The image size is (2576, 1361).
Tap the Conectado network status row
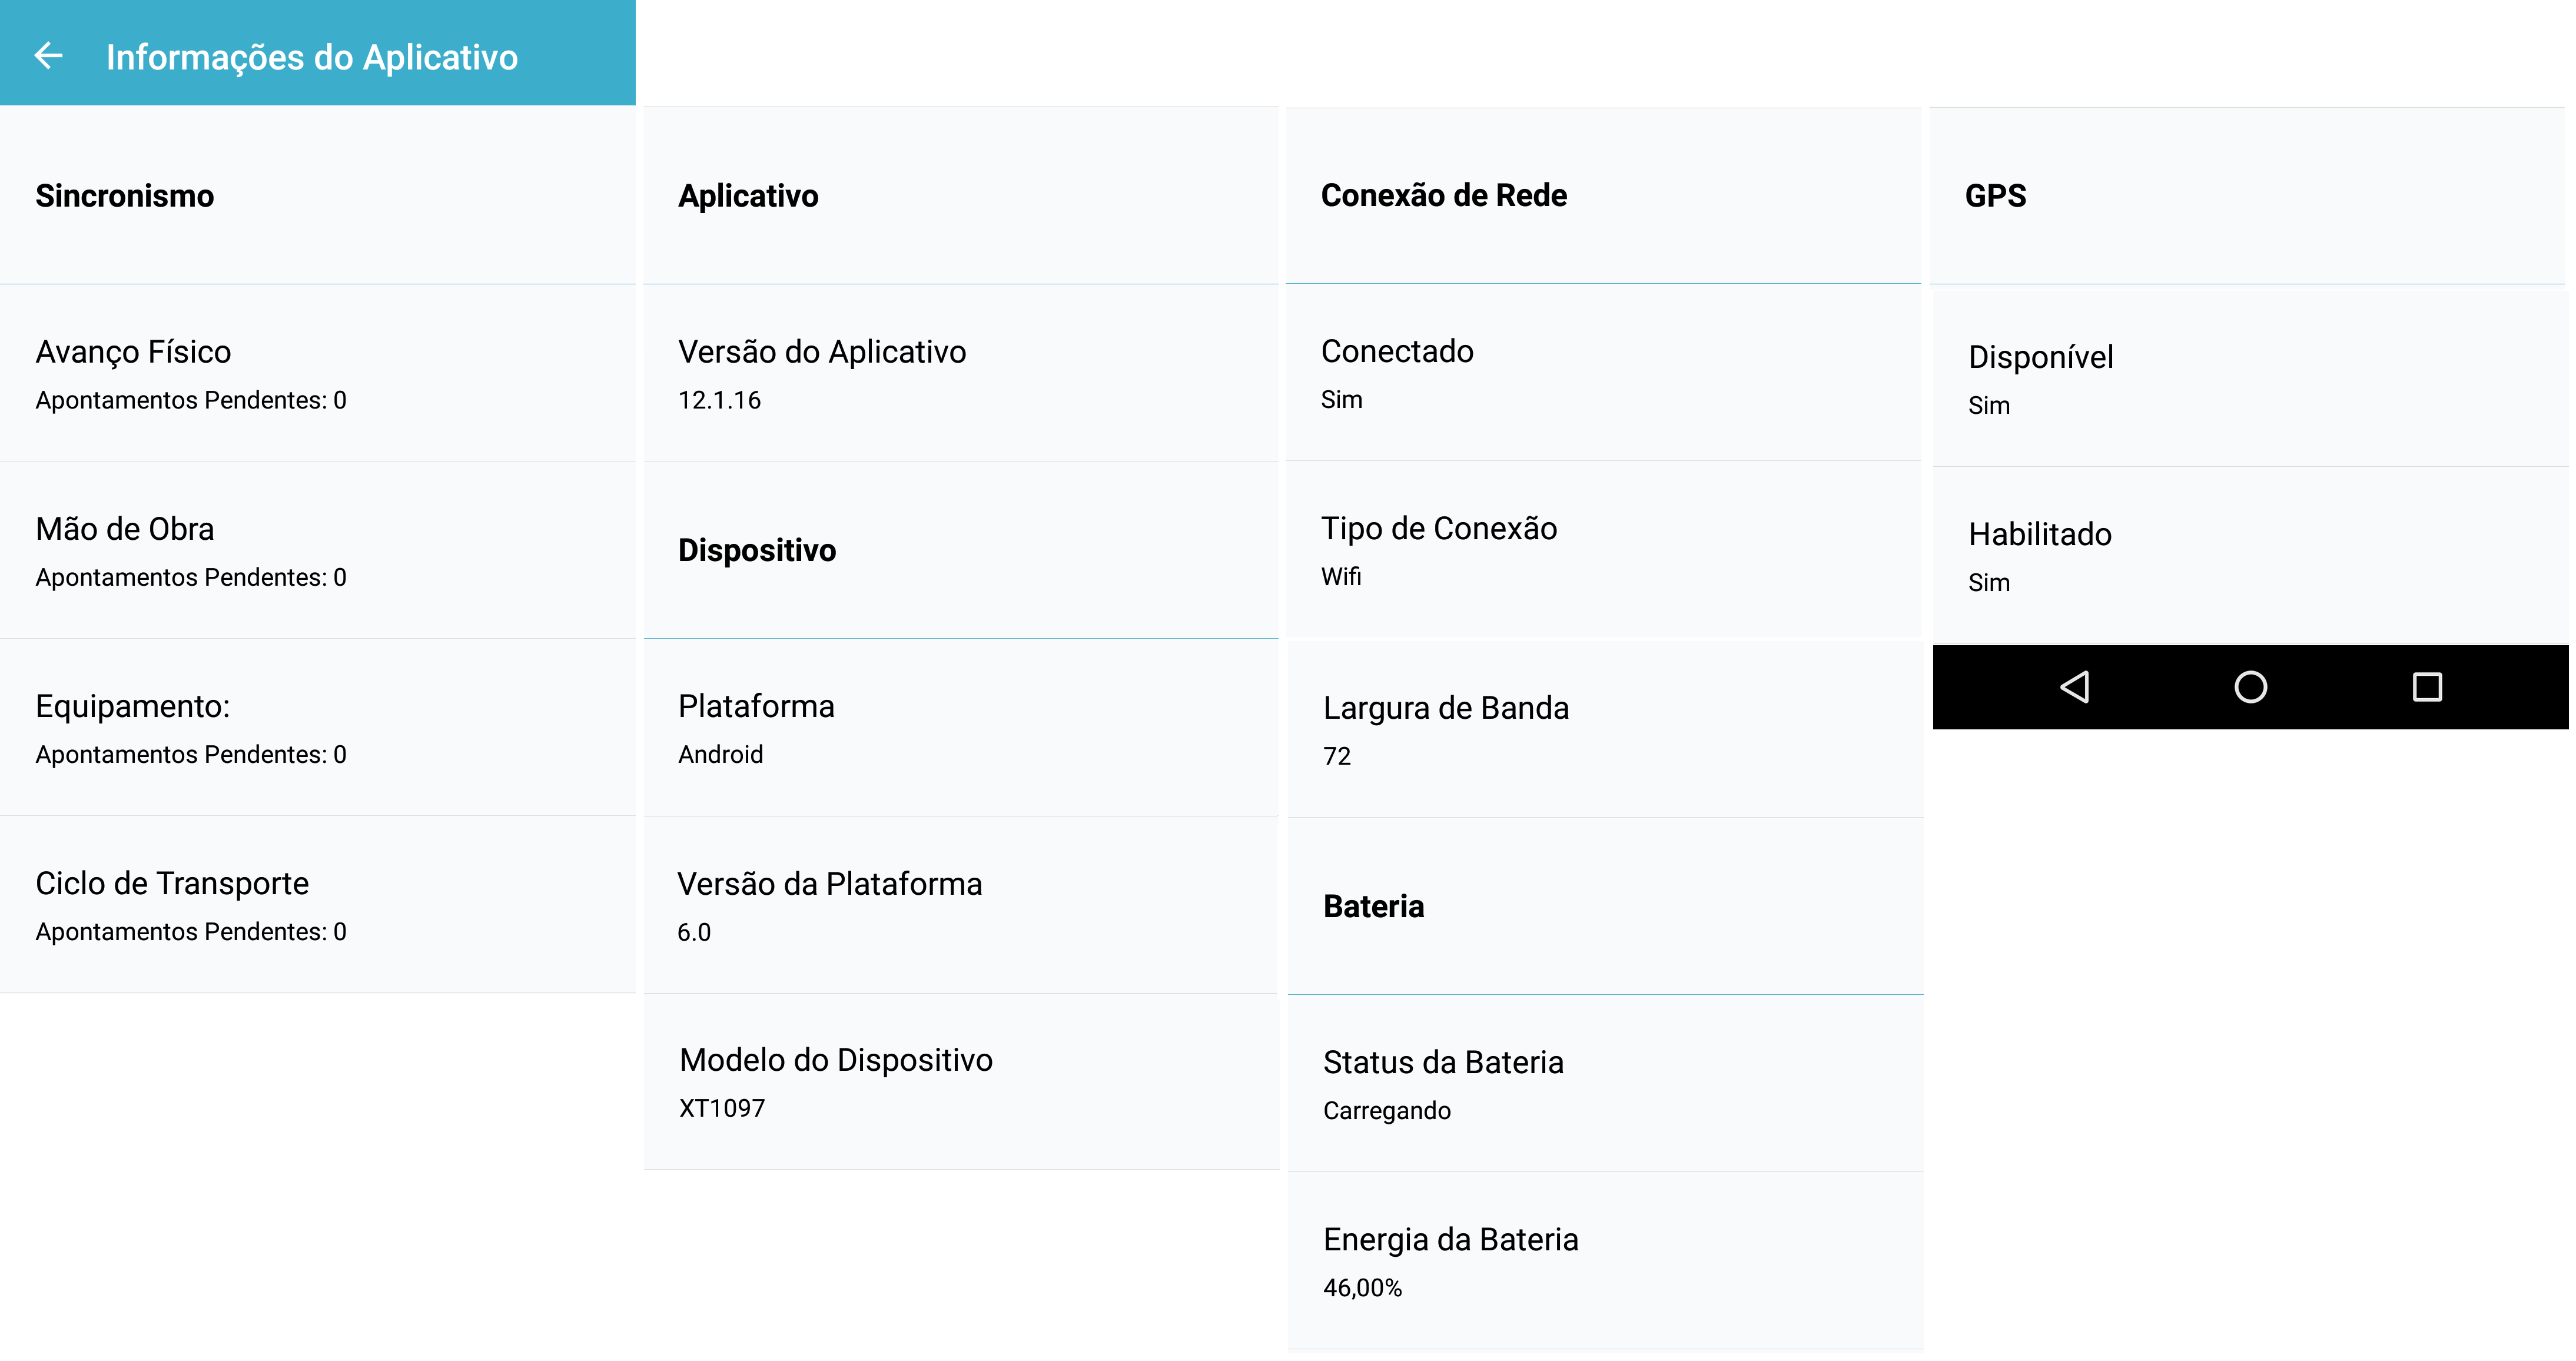point(1603,373)
